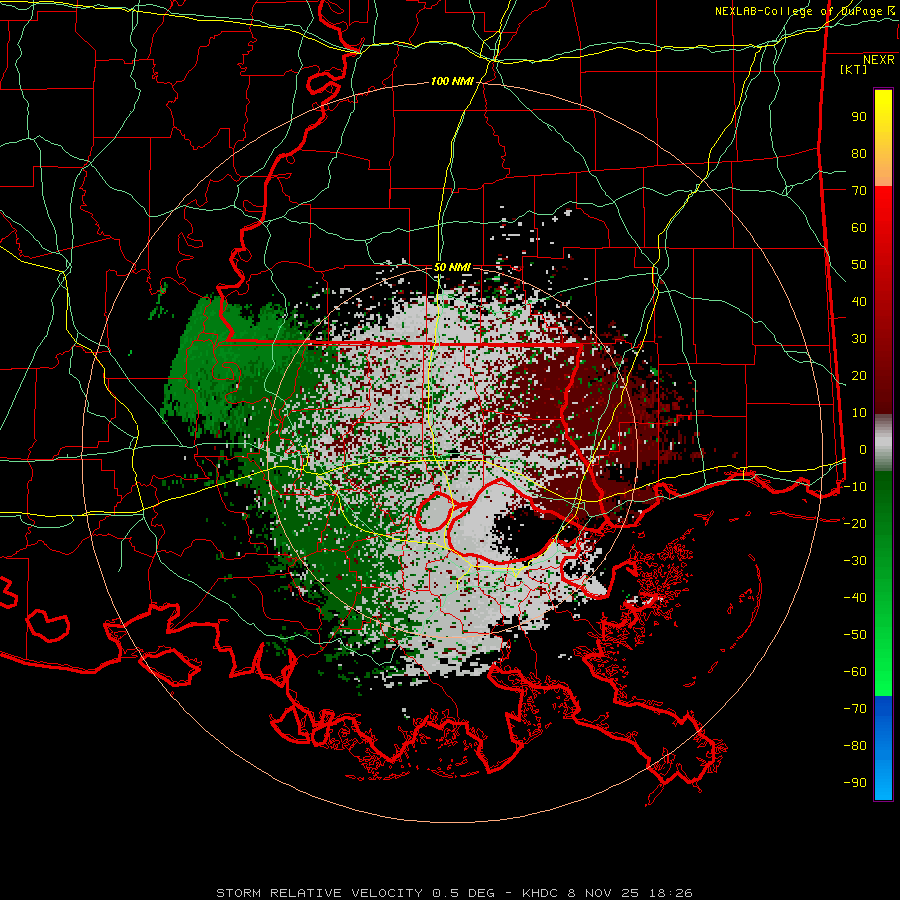Click the 70 knot scale label
Screen dimensions: 900x900
[859, 191]
